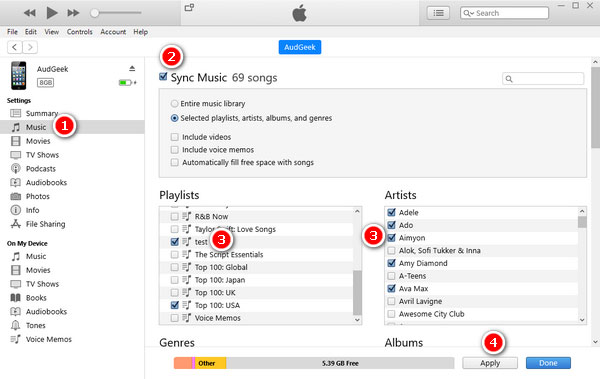Uncheck artist Amy Diamond
The height and width of the screenshot is (379, 600).
point(391,263)
